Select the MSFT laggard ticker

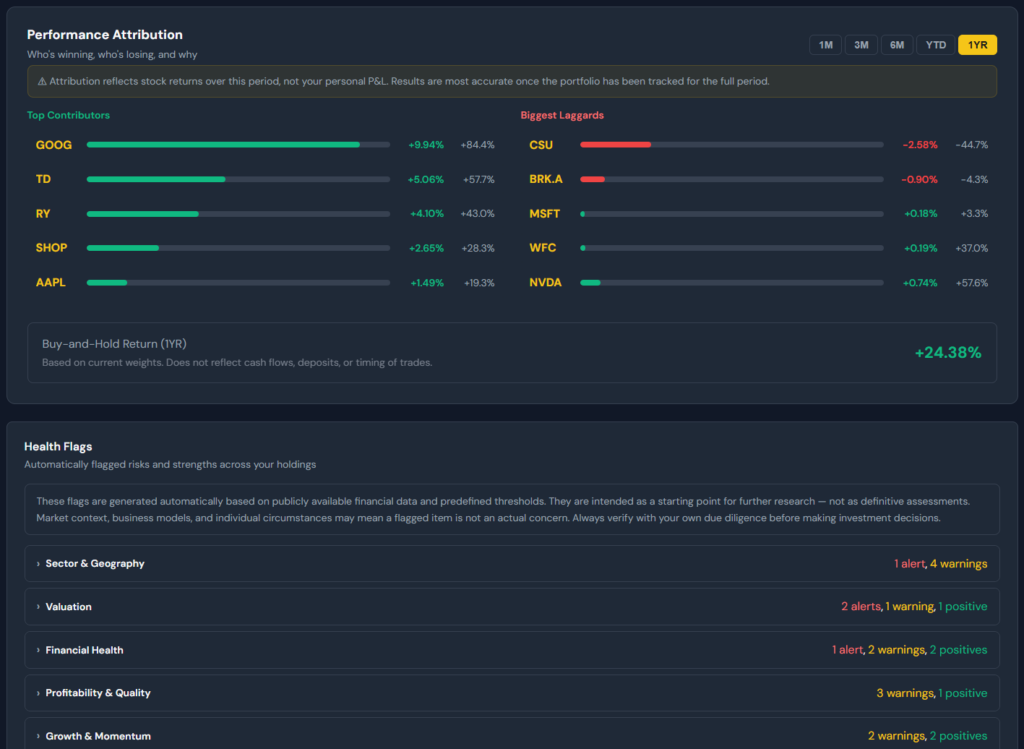pos(541,213)
